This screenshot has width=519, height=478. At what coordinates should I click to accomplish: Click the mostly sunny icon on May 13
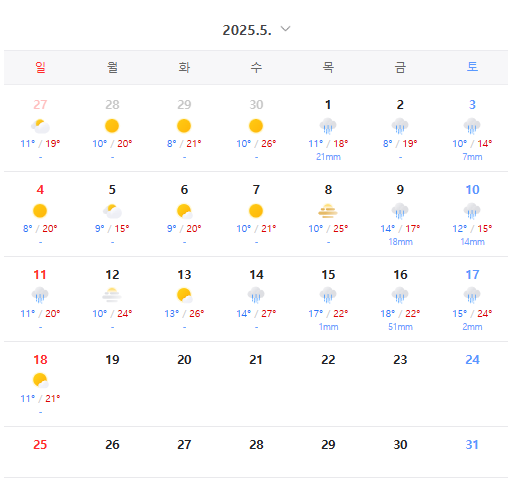click(x=185, y=296)
